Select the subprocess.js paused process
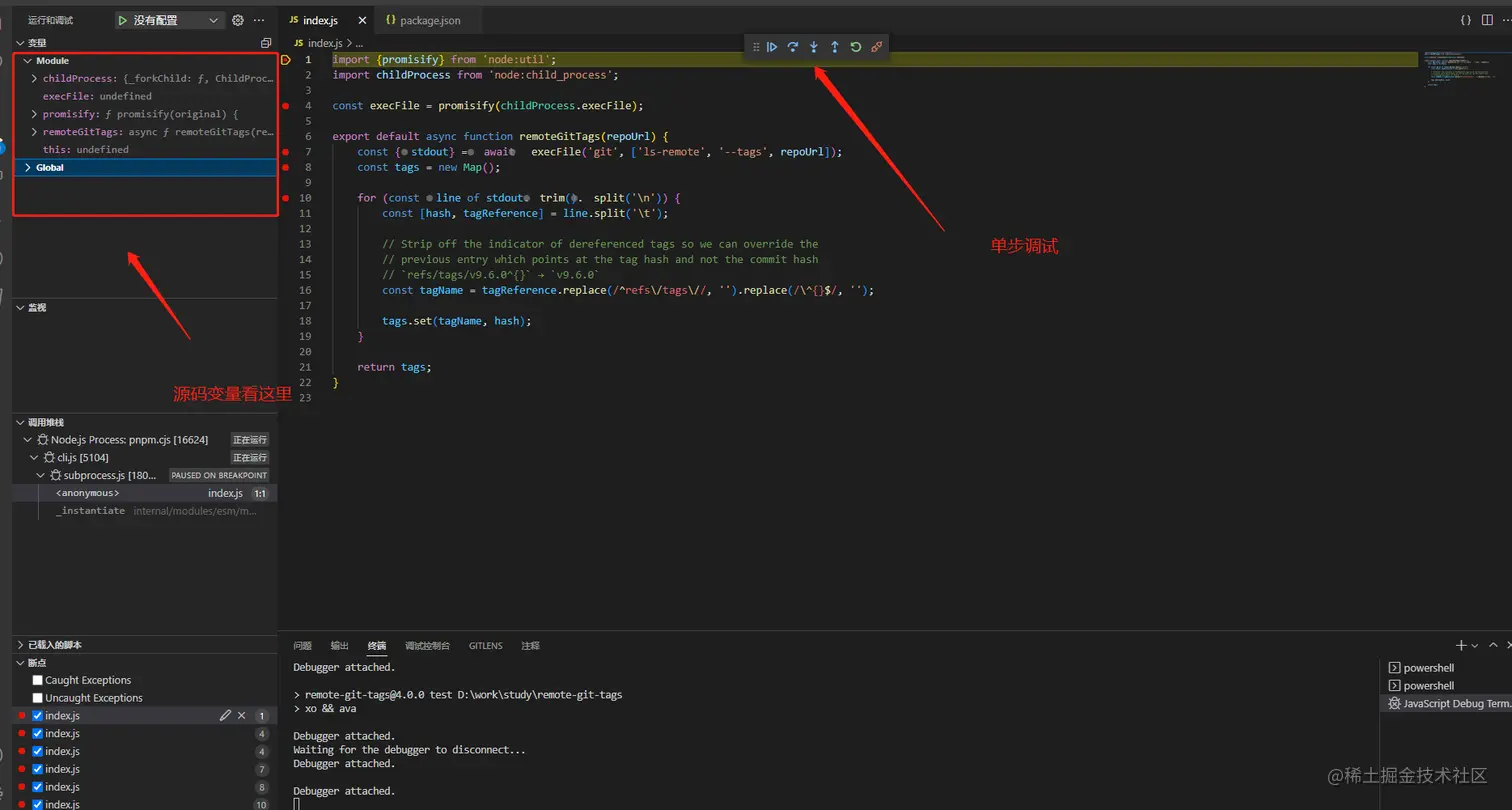The height and width of the screenshot is (810, 1512). click(144, 475)
